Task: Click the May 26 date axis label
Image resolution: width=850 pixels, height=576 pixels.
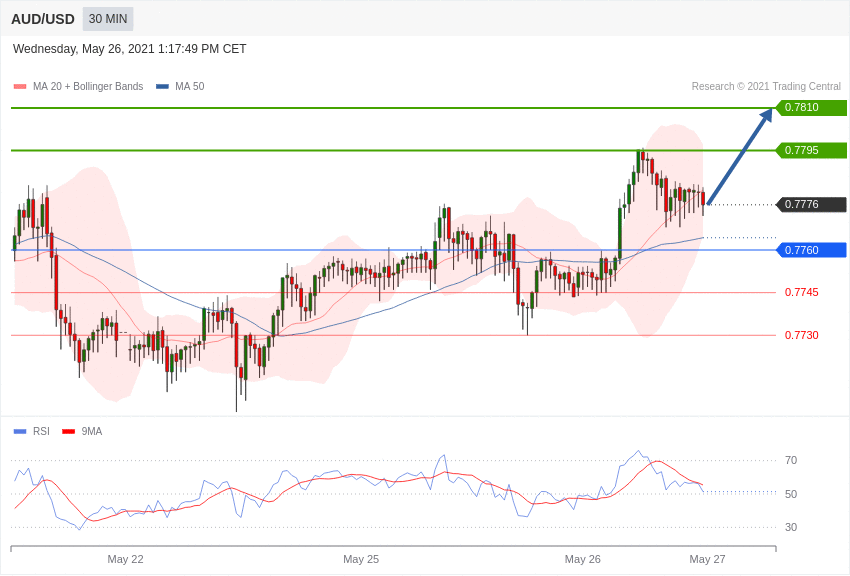Action: [583, 559]
